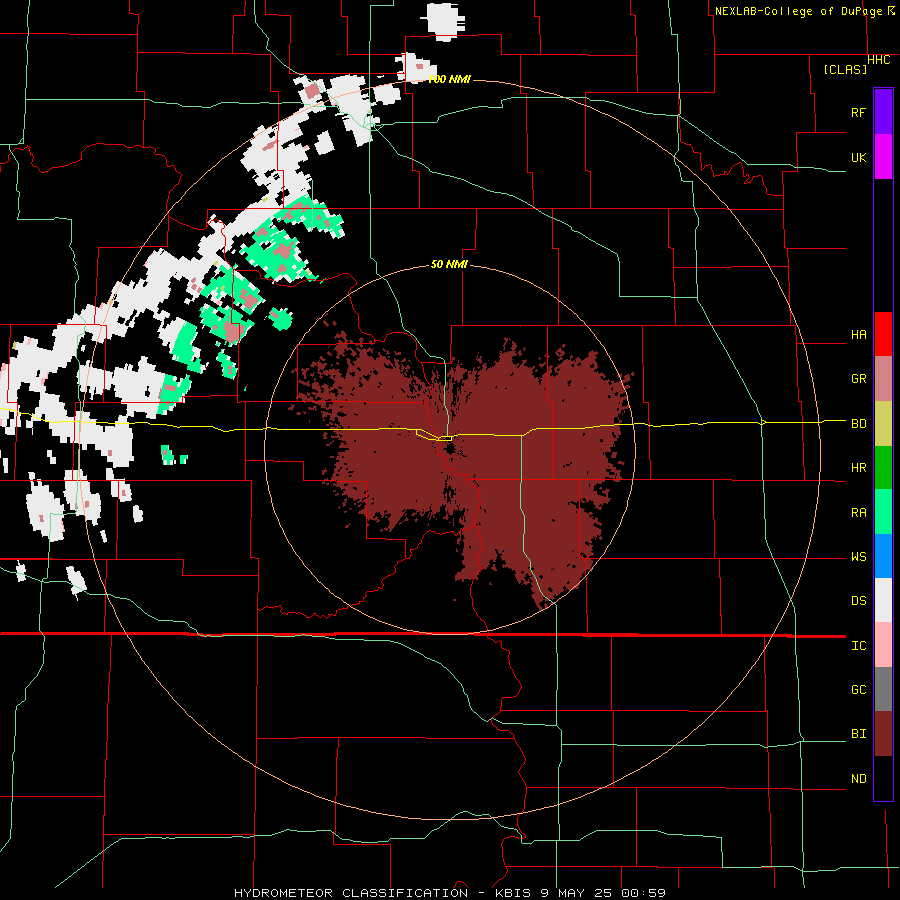900x900 pixels.
Task: Click the "UK" legend label
Action: tap(858, 157)
